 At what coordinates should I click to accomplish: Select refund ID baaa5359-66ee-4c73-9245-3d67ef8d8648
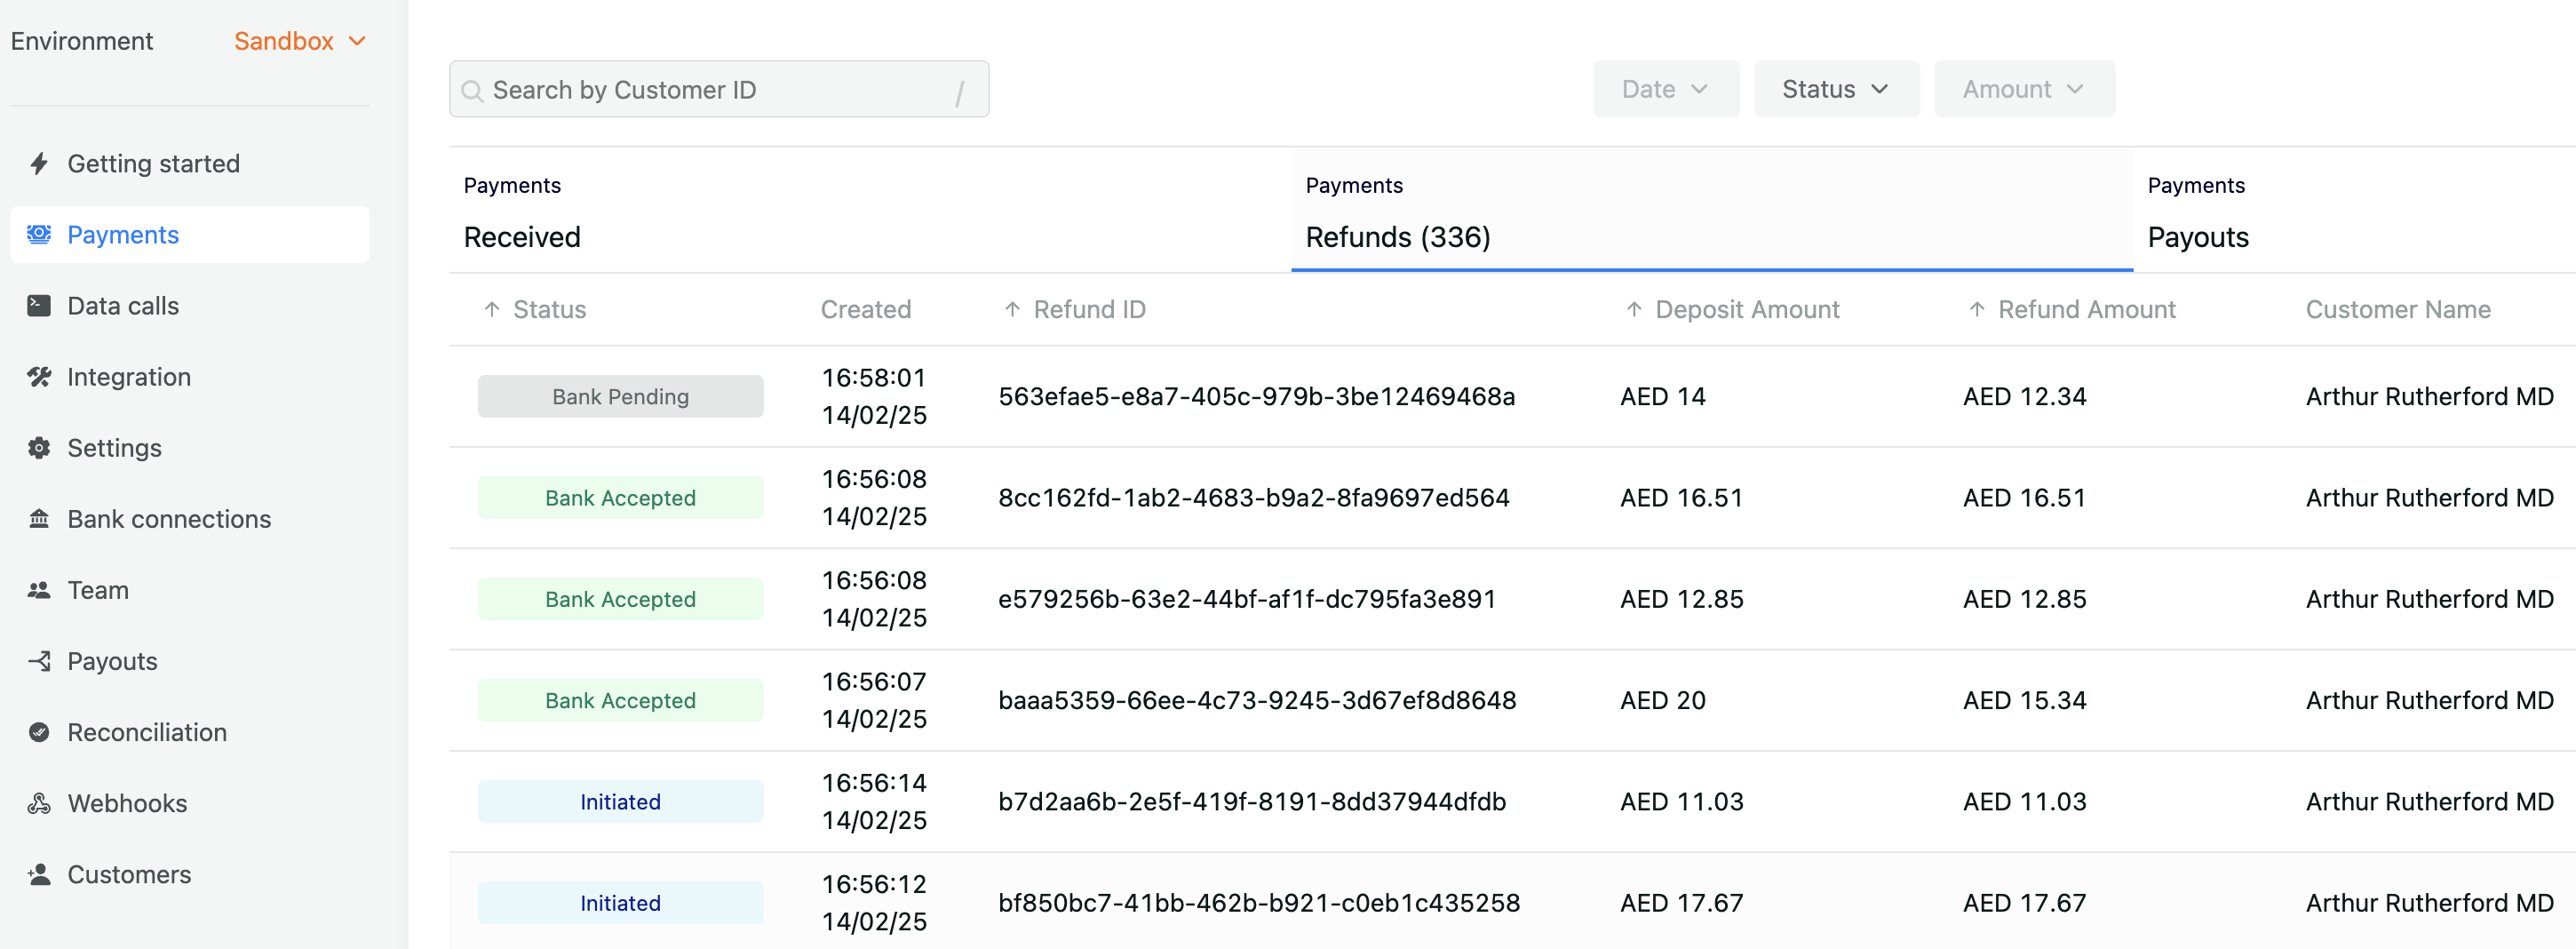(1257, 699)
